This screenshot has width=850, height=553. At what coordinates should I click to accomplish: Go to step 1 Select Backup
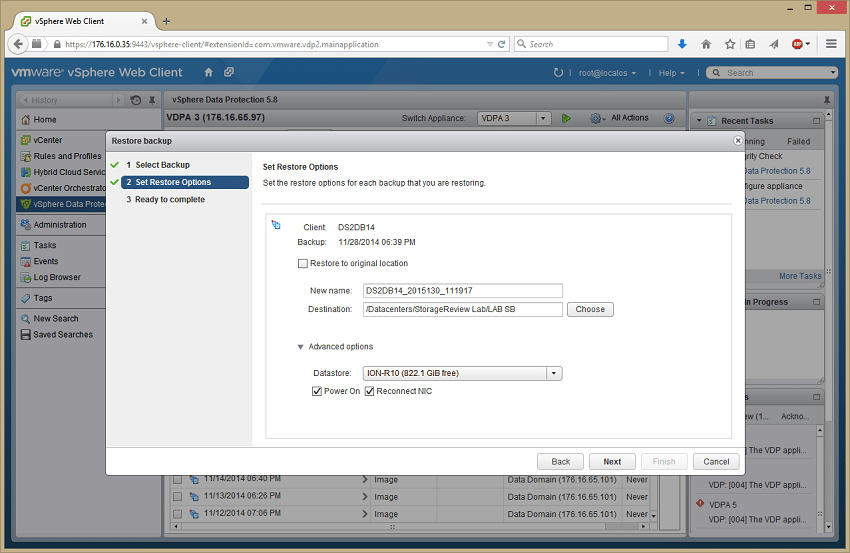click(x=158, y=165)
